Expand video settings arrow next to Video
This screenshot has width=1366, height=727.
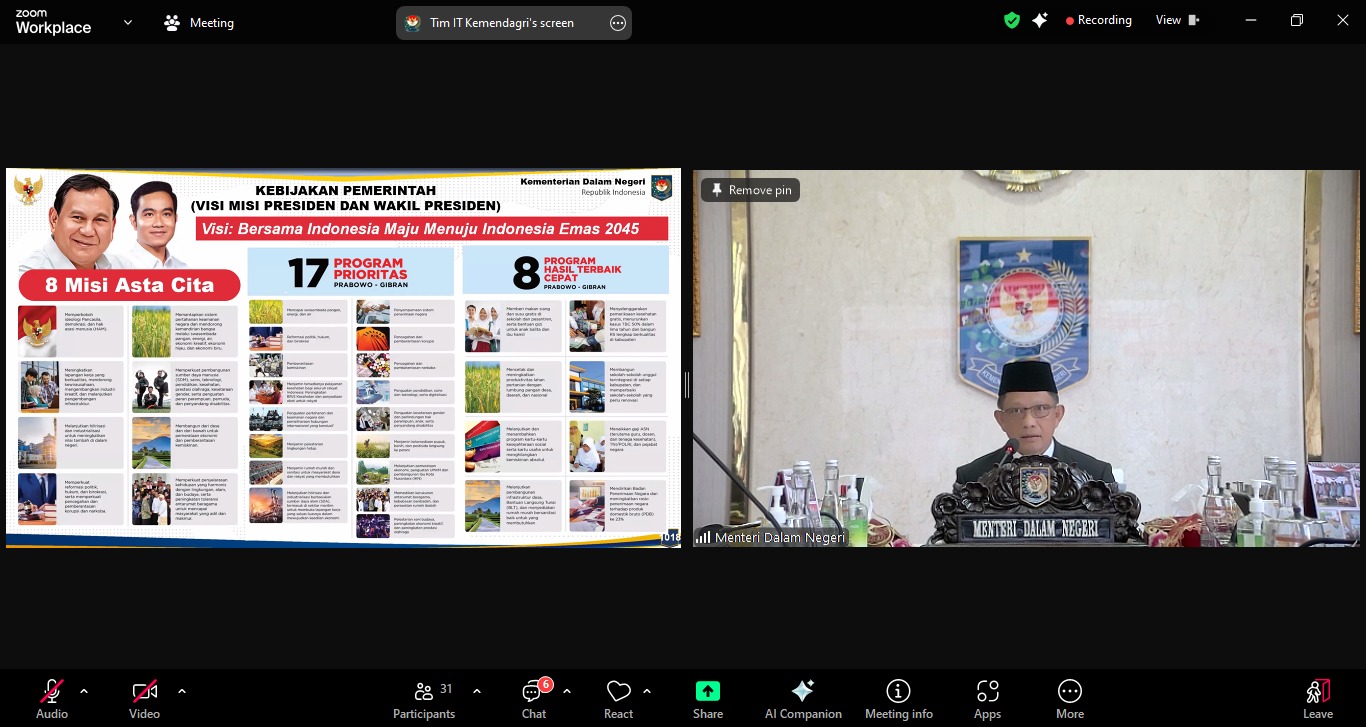coord(181,691)
